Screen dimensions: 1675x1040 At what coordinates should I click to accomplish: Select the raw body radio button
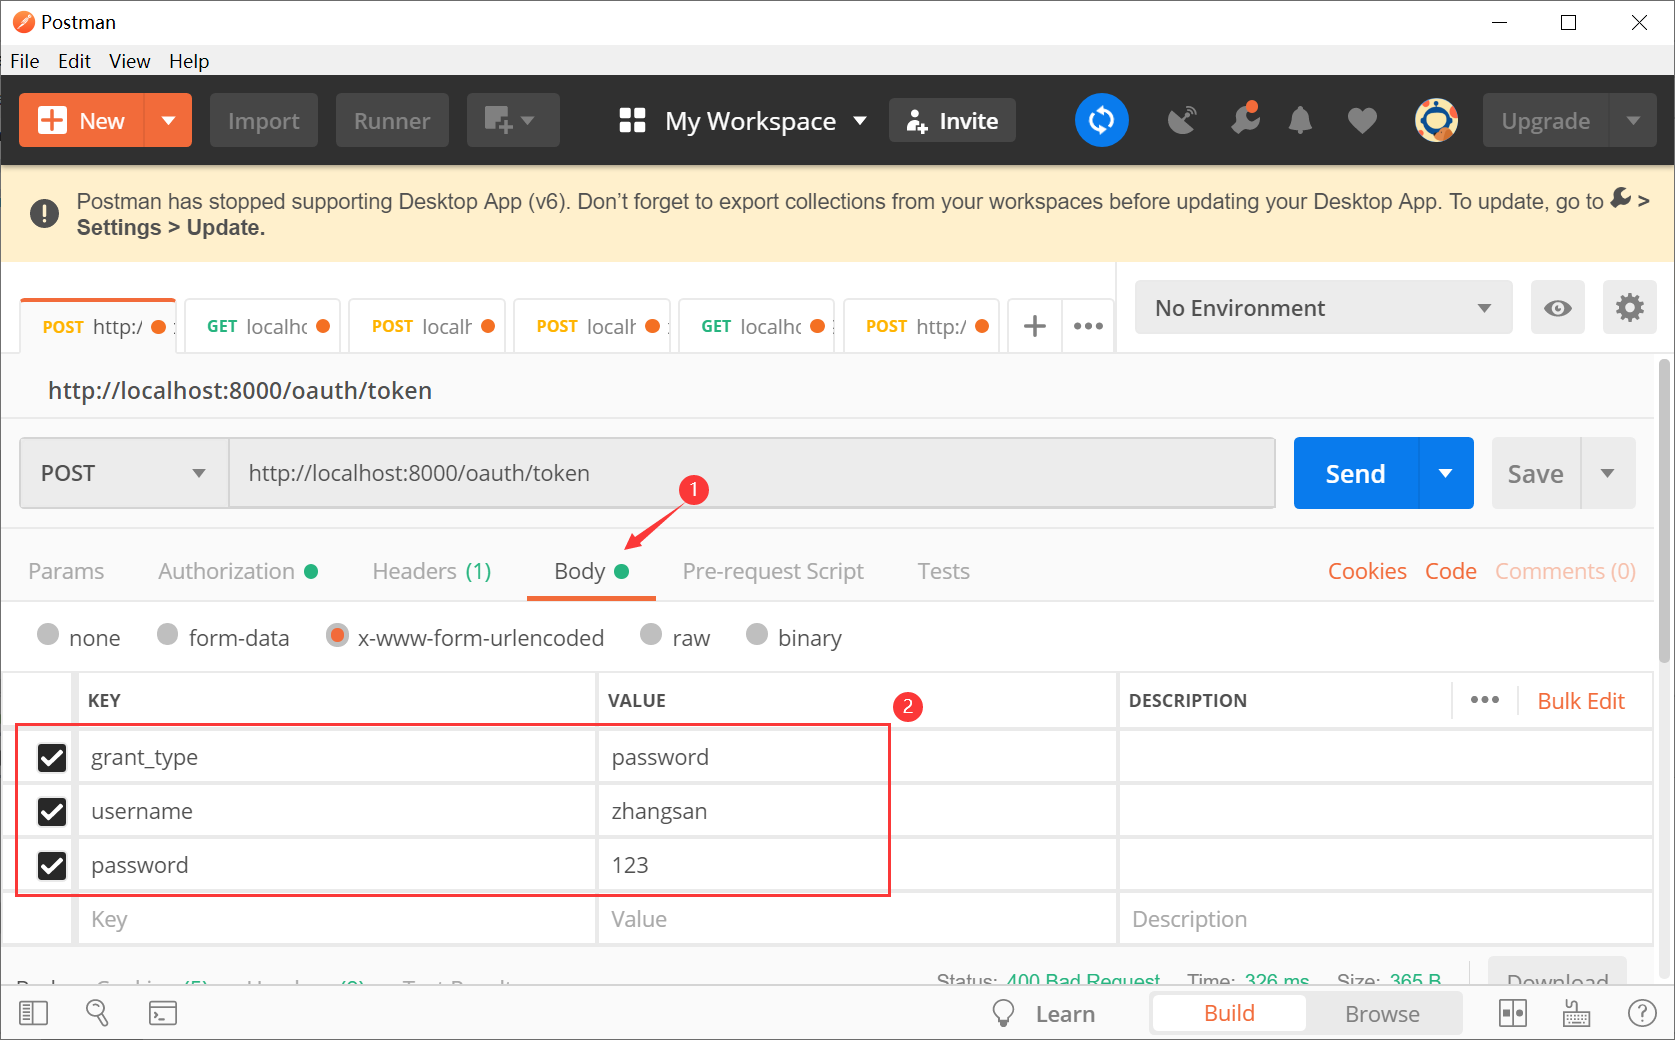click(x=651, y=634)
